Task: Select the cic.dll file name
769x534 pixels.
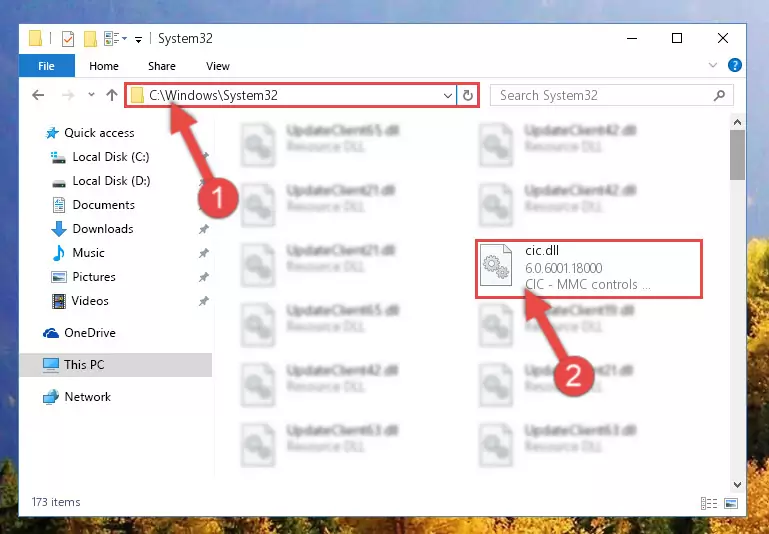Action: [x=542, y=251]
